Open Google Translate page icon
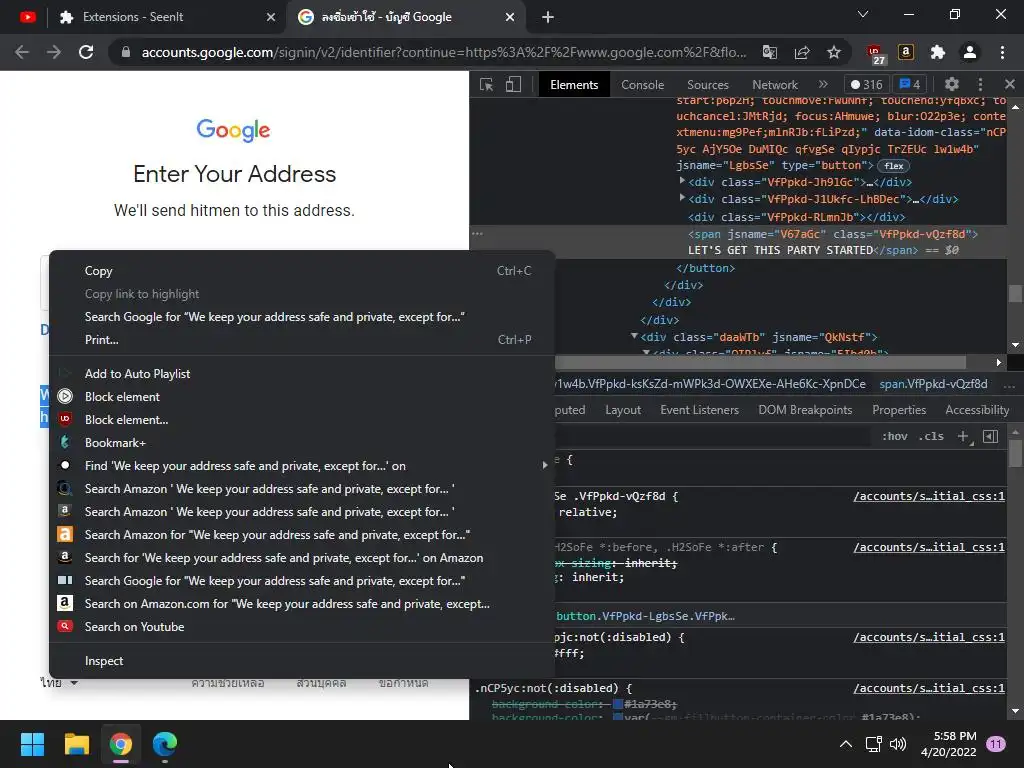1024x768 pixels. pyautogui.click(x=770, y=52)
